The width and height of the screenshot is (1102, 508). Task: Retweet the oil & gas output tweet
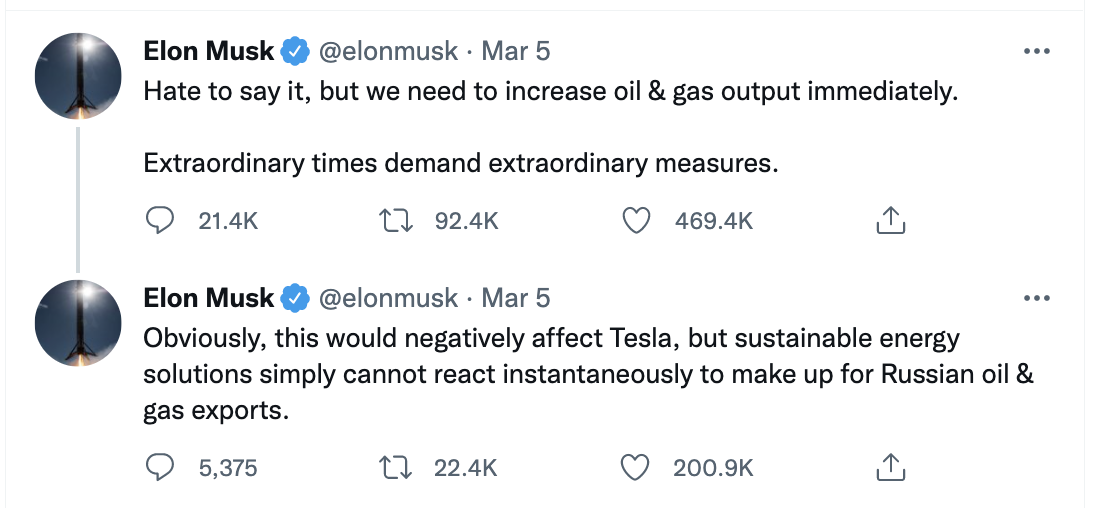(x=398, y=220)
